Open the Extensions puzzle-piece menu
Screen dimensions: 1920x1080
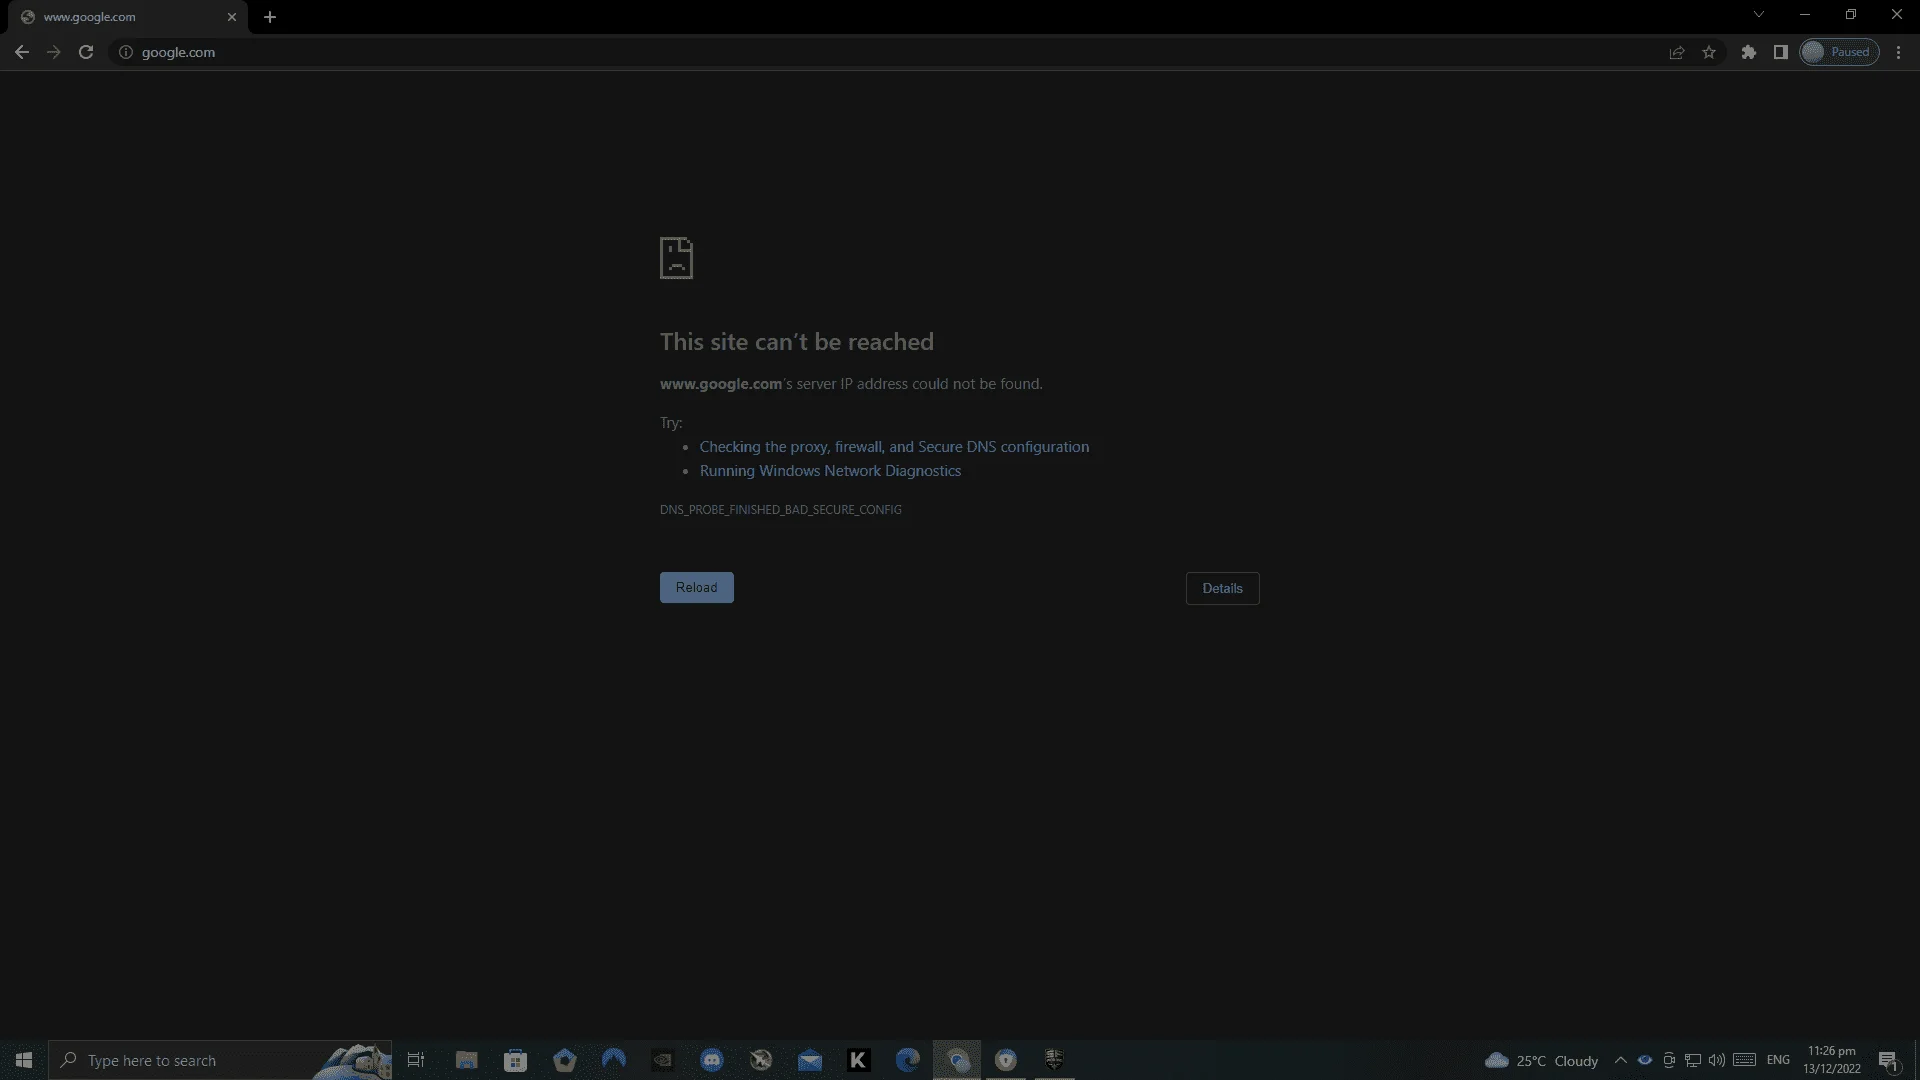click(1749, 52)
